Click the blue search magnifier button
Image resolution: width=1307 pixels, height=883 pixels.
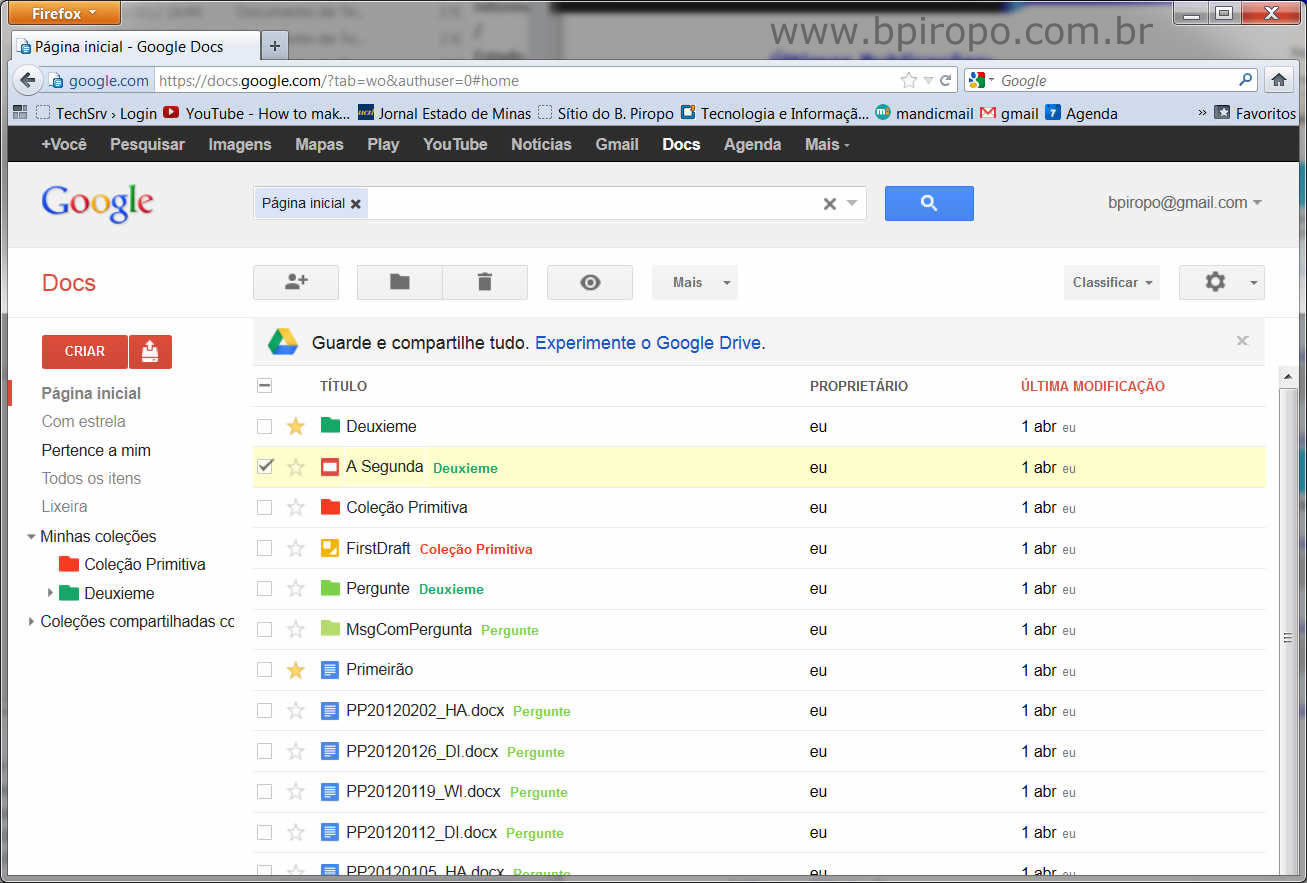point(929,203)
